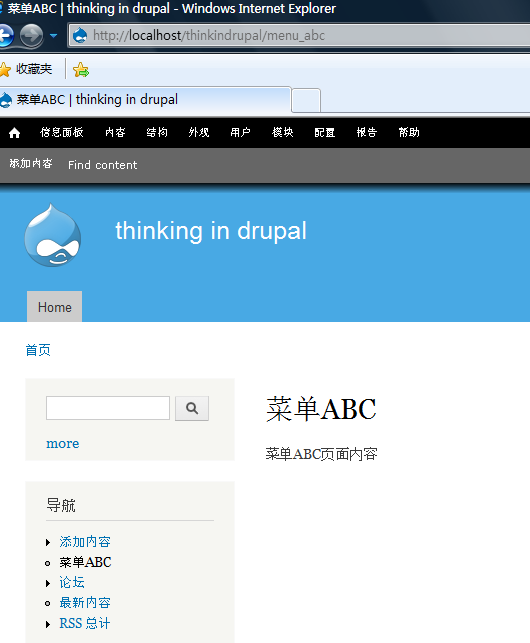Click the more link under search
Viewport: 530px width, 643px height.
[63, 443]
